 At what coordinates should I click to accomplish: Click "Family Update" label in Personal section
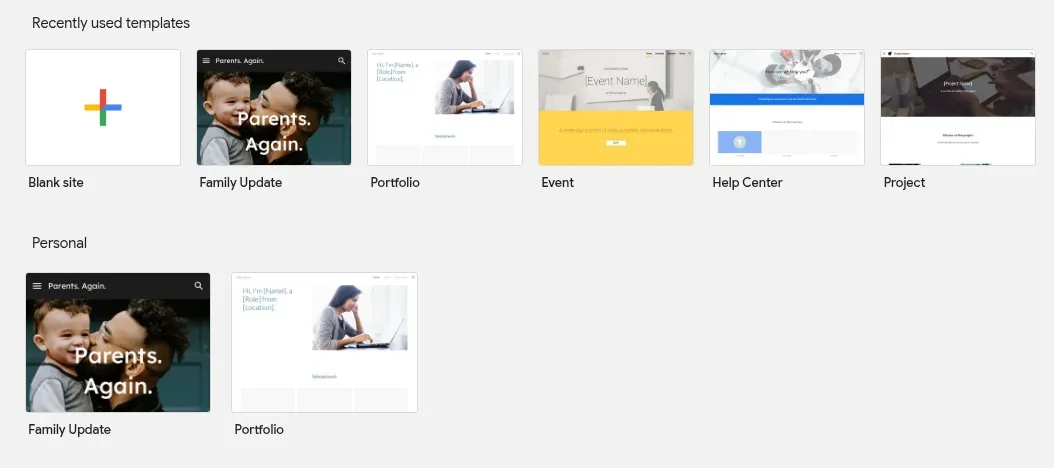tap(69, 430)
